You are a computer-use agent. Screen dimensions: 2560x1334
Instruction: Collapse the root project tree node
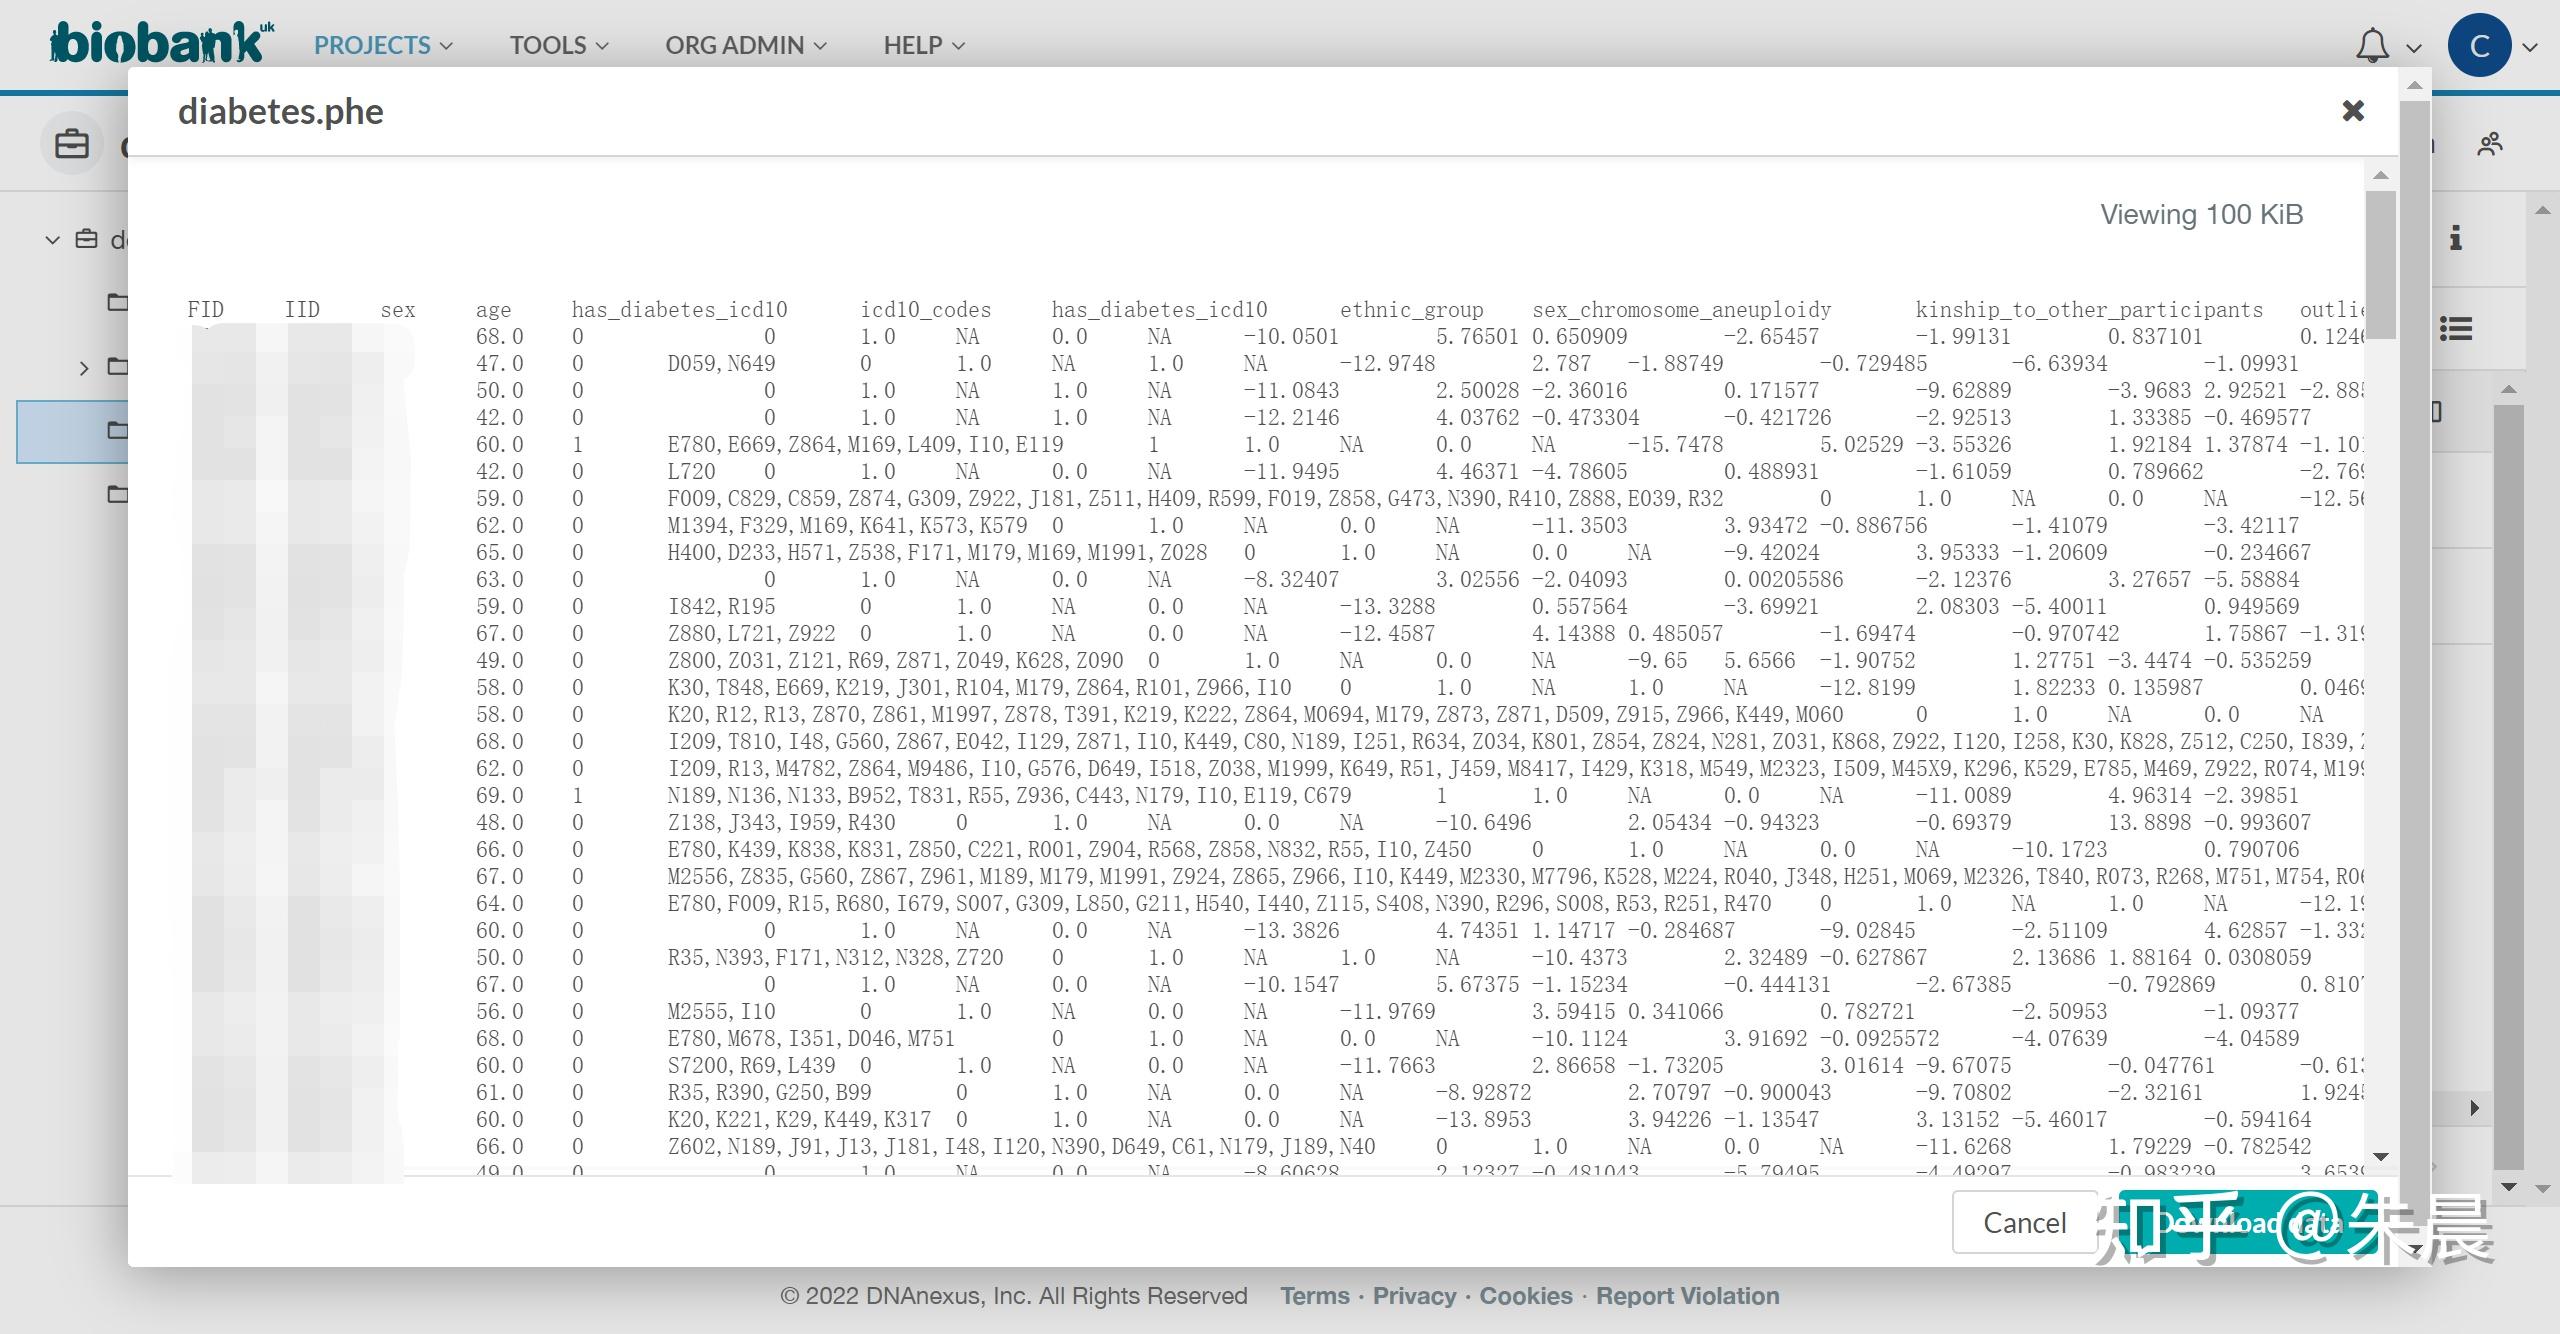tap(52, 240)
